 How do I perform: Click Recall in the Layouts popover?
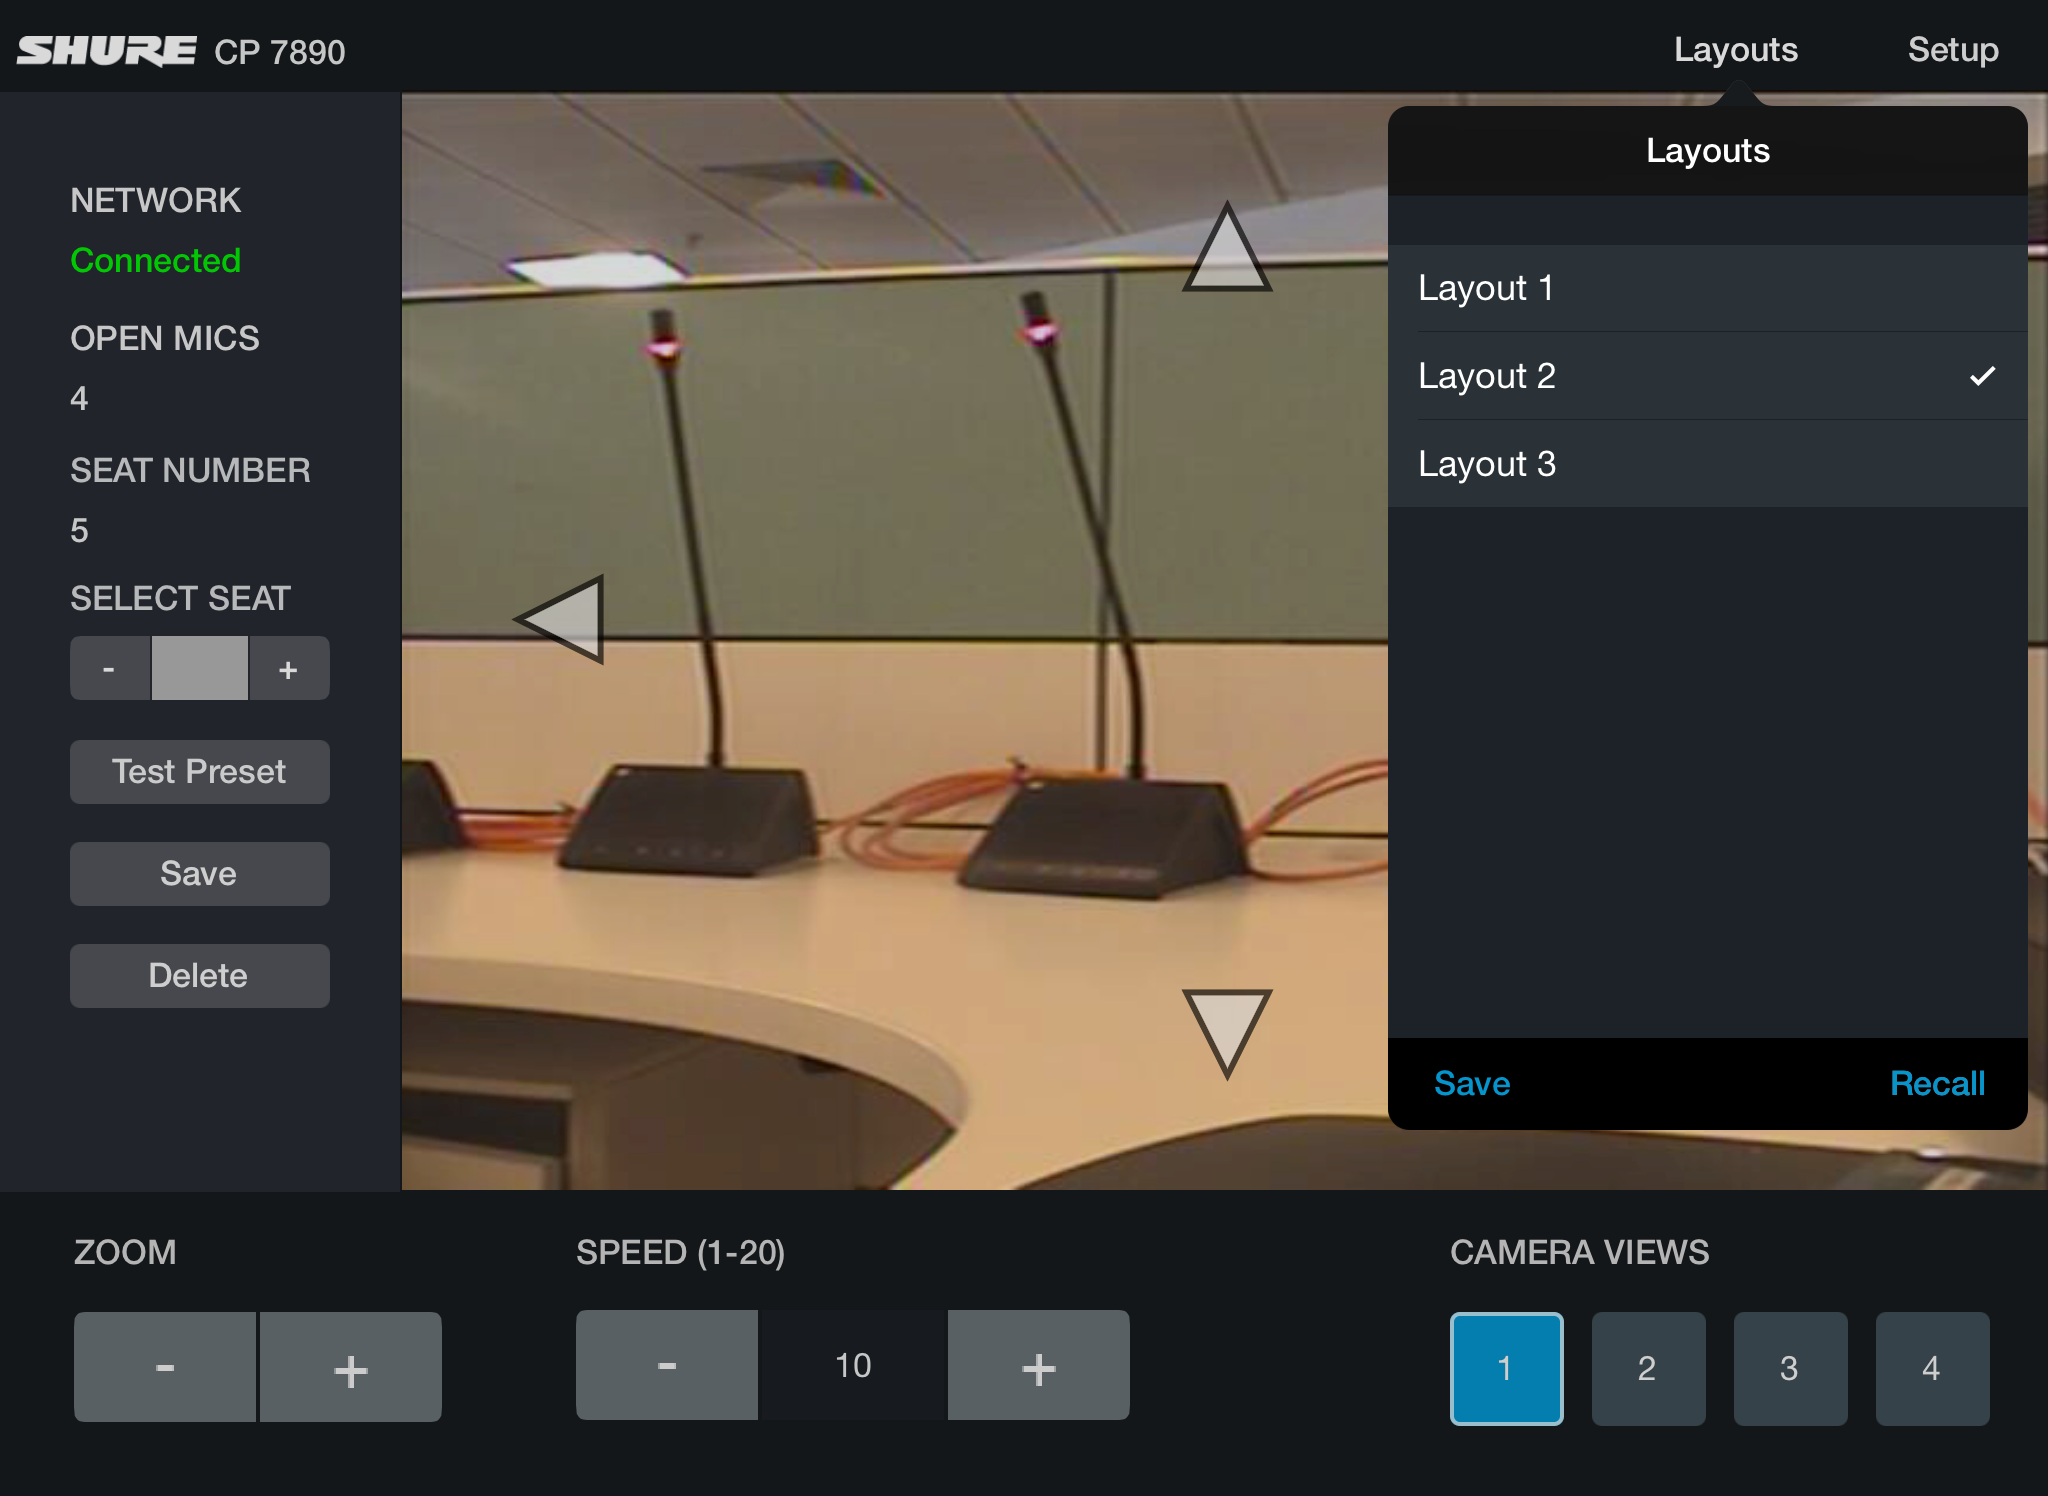[1936, 1083]
